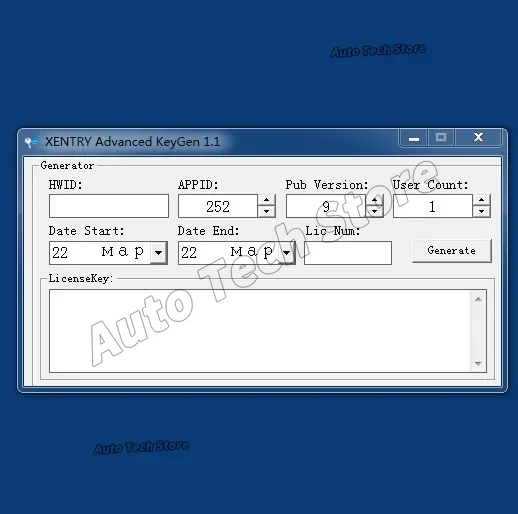518x514 pixels.
Task: Click the Pub Version field showing 9
Action: click(326, 206)
